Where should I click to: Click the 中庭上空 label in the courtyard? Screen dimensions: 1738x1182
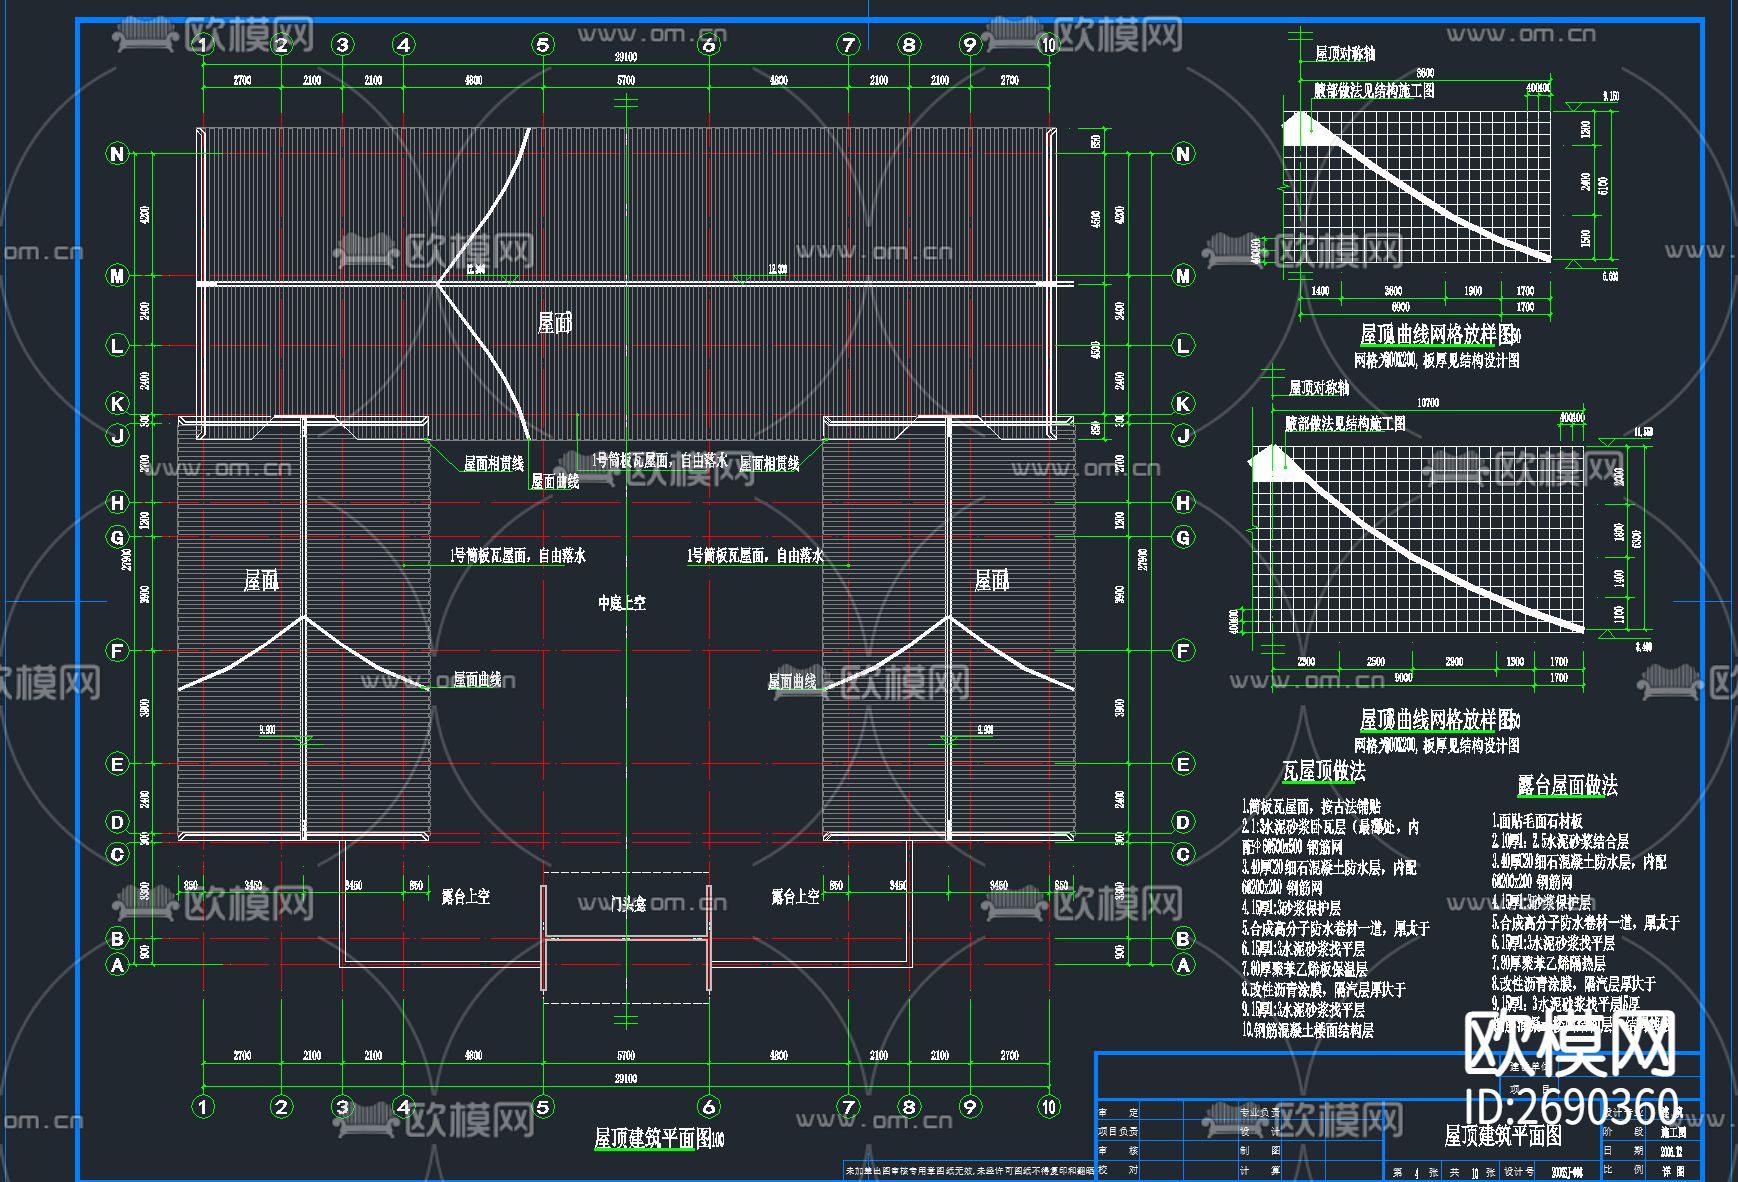tap(622, 603)
